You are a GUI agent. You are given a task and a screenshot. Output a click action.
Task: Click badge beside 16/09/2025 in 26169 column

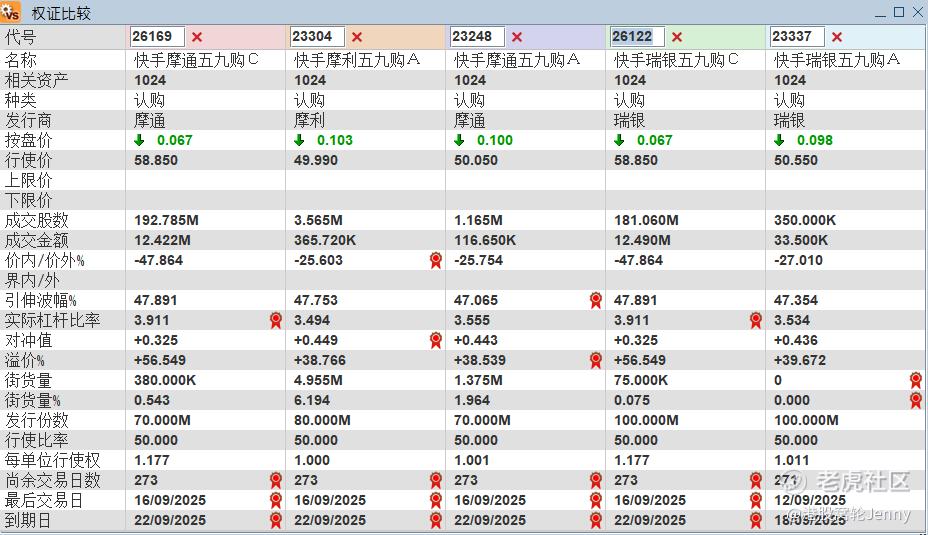coord(276,501)
